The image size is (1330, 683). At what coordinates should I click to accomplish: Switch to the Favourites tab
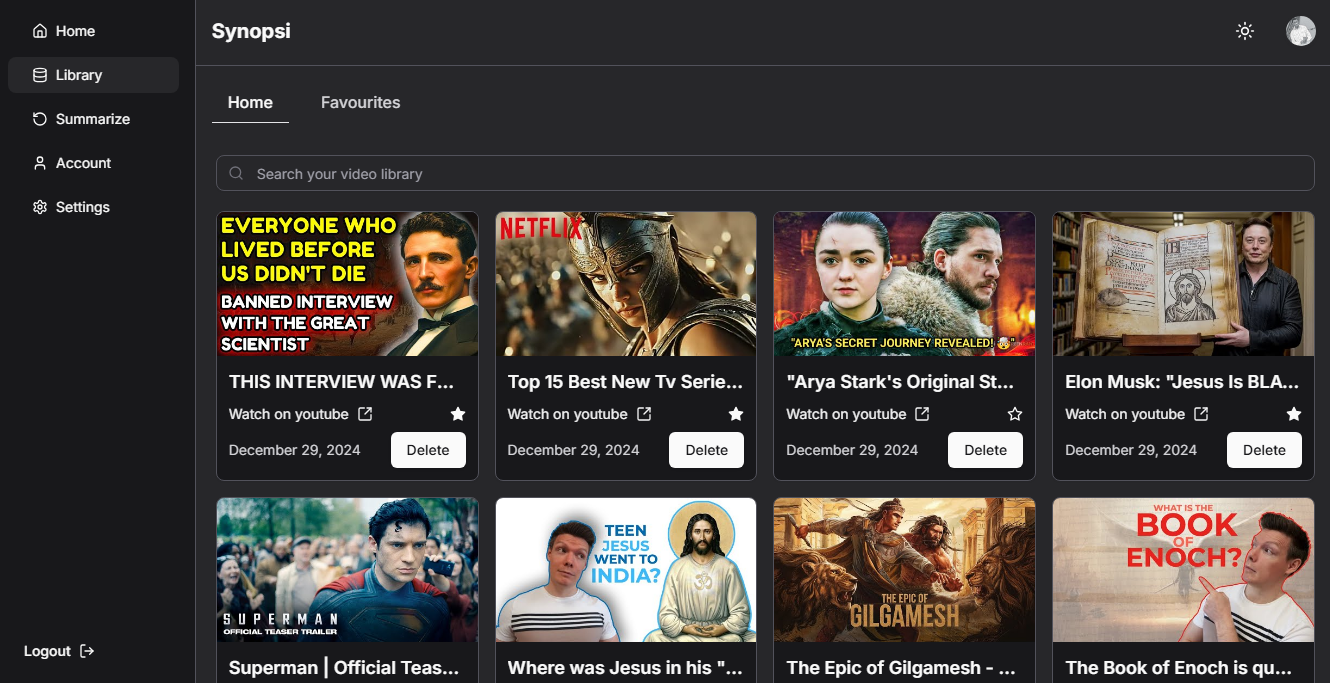pos(360,102)
